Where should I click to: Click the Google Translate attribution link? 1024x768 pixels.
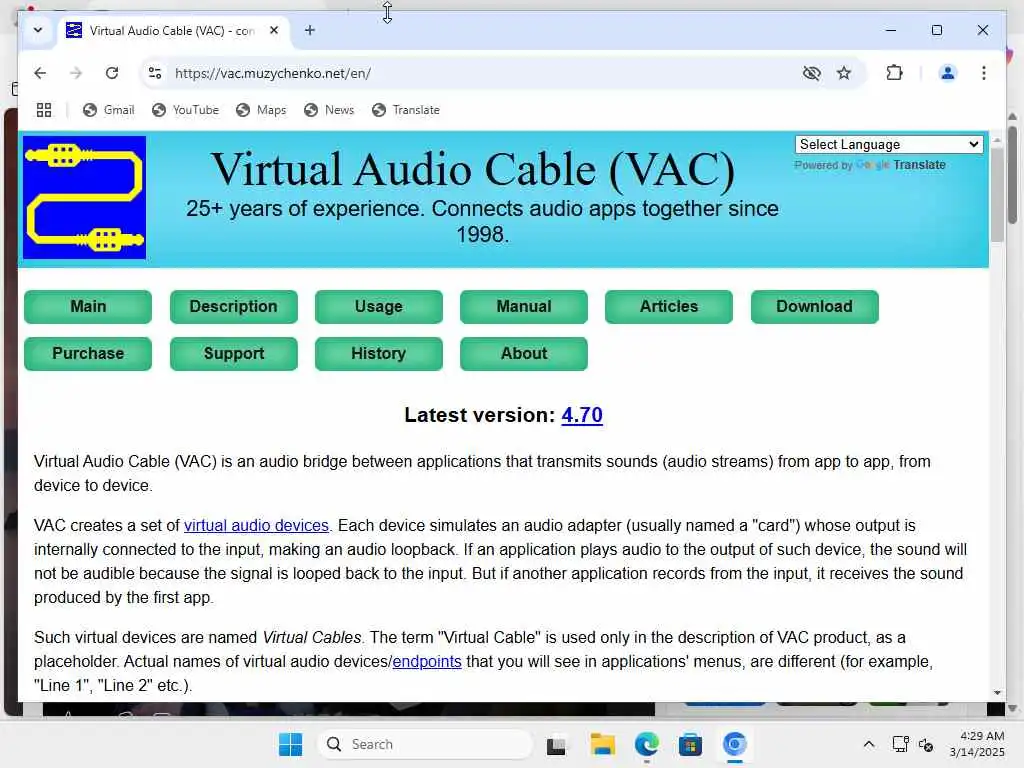(900, 165)
